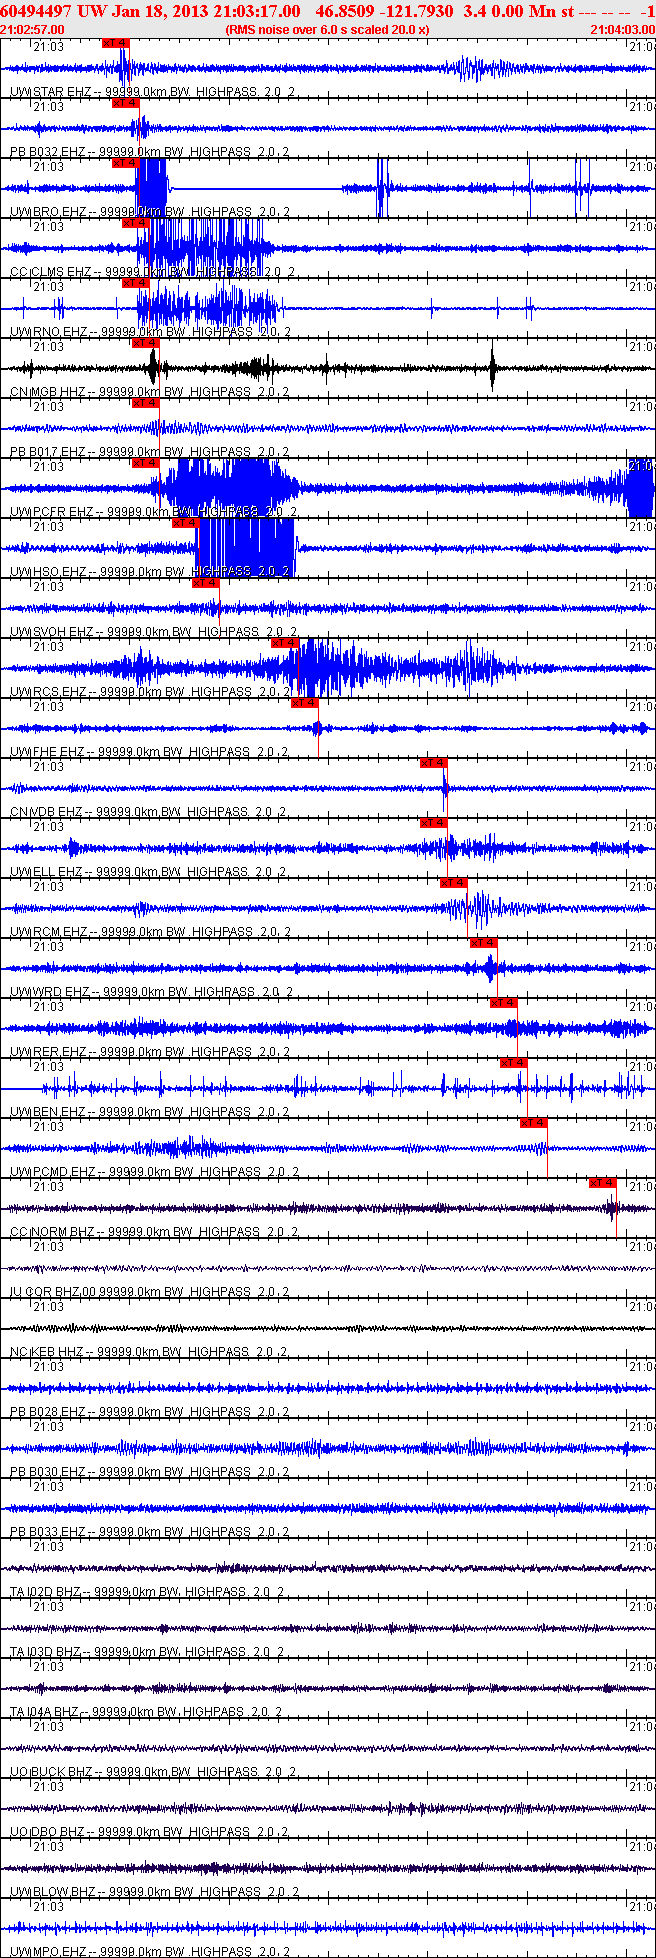Click the arrival pick marker on PCFR trace

[146, 463]
